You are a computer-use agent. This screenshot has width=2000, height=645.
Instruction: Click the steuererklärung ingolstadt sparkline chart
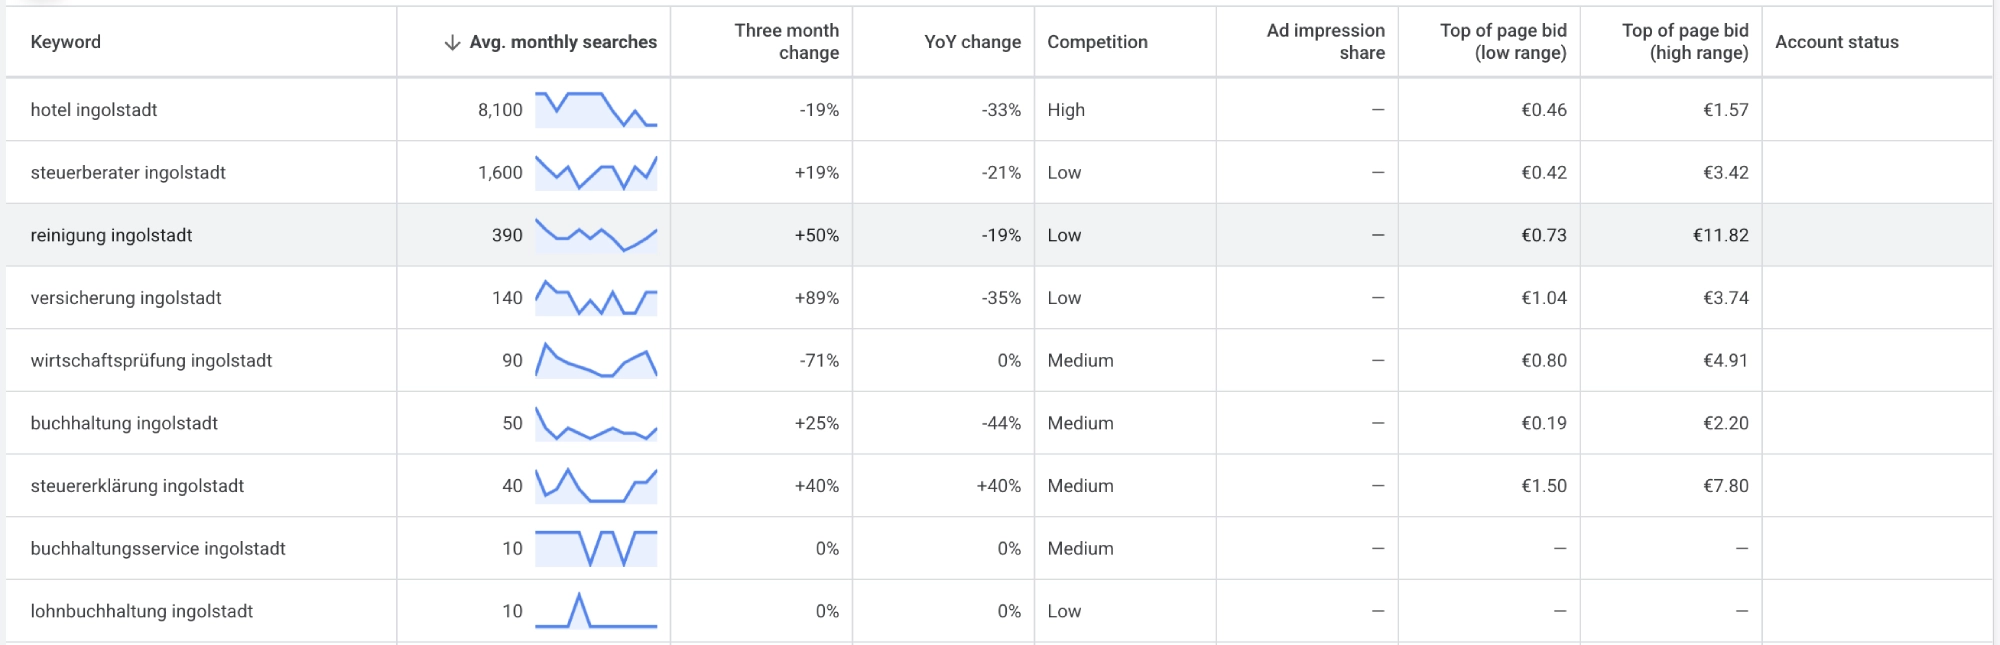596,486
